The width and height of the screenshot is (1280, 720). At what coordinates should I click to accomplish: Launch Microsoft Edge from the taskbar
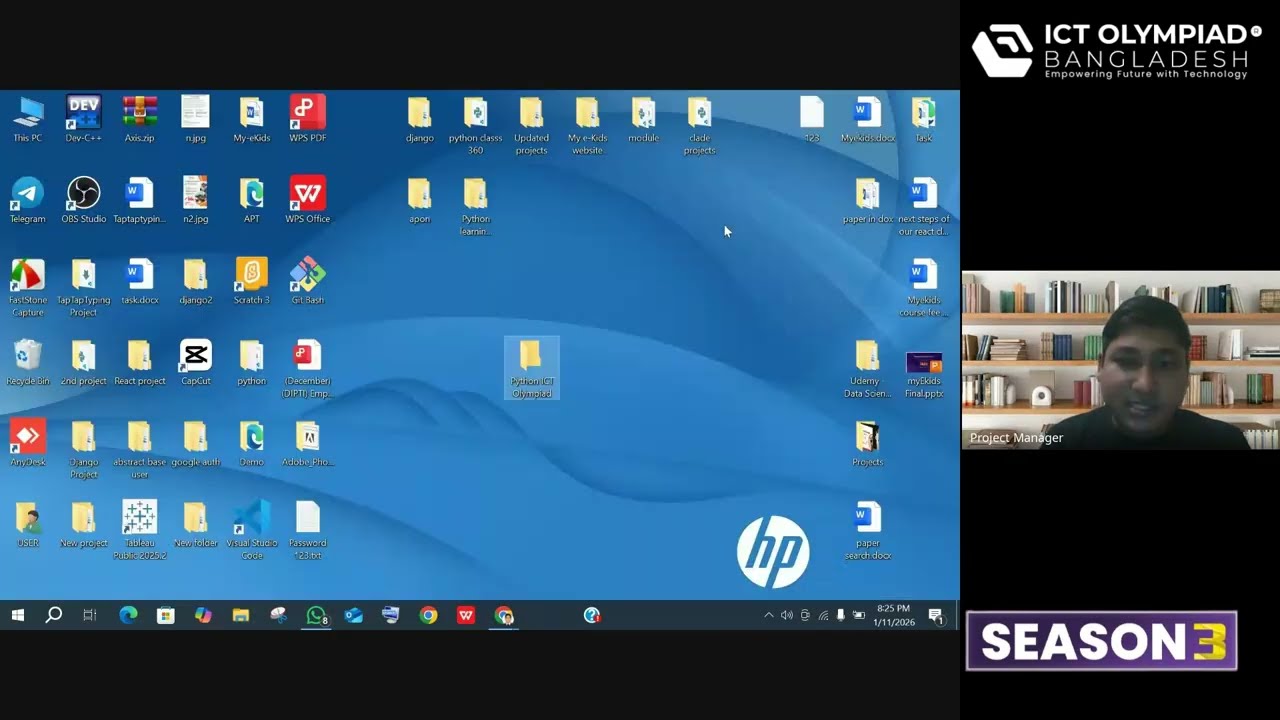click(x=128, y=615)
